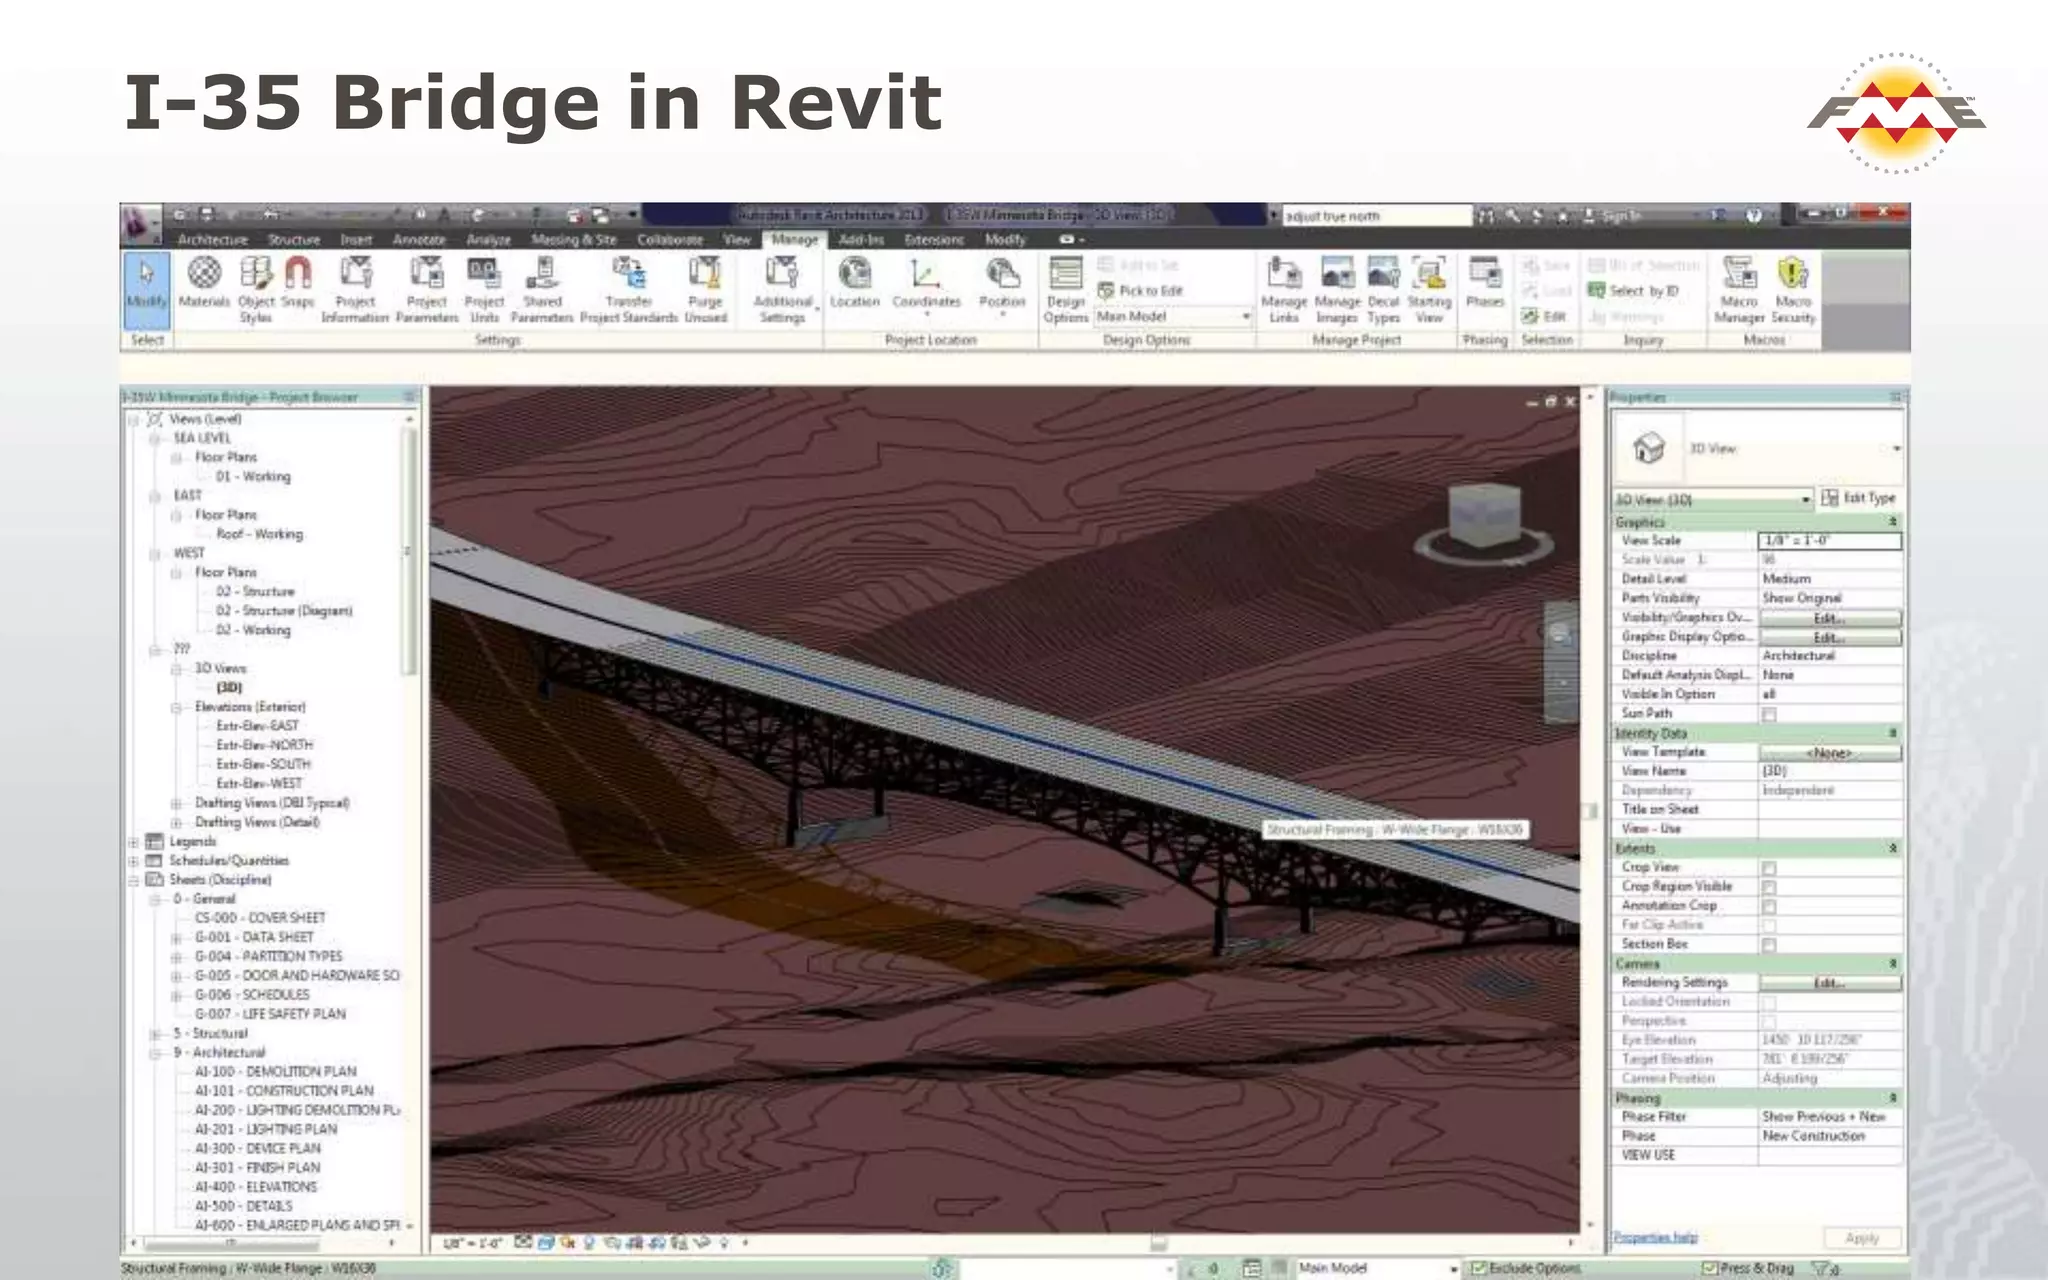Viewport: 2048px width, 1280px height.
Task: Click the Project Browser vertical scrollbar
Action: pyautogui.click(x=408, y=553)
